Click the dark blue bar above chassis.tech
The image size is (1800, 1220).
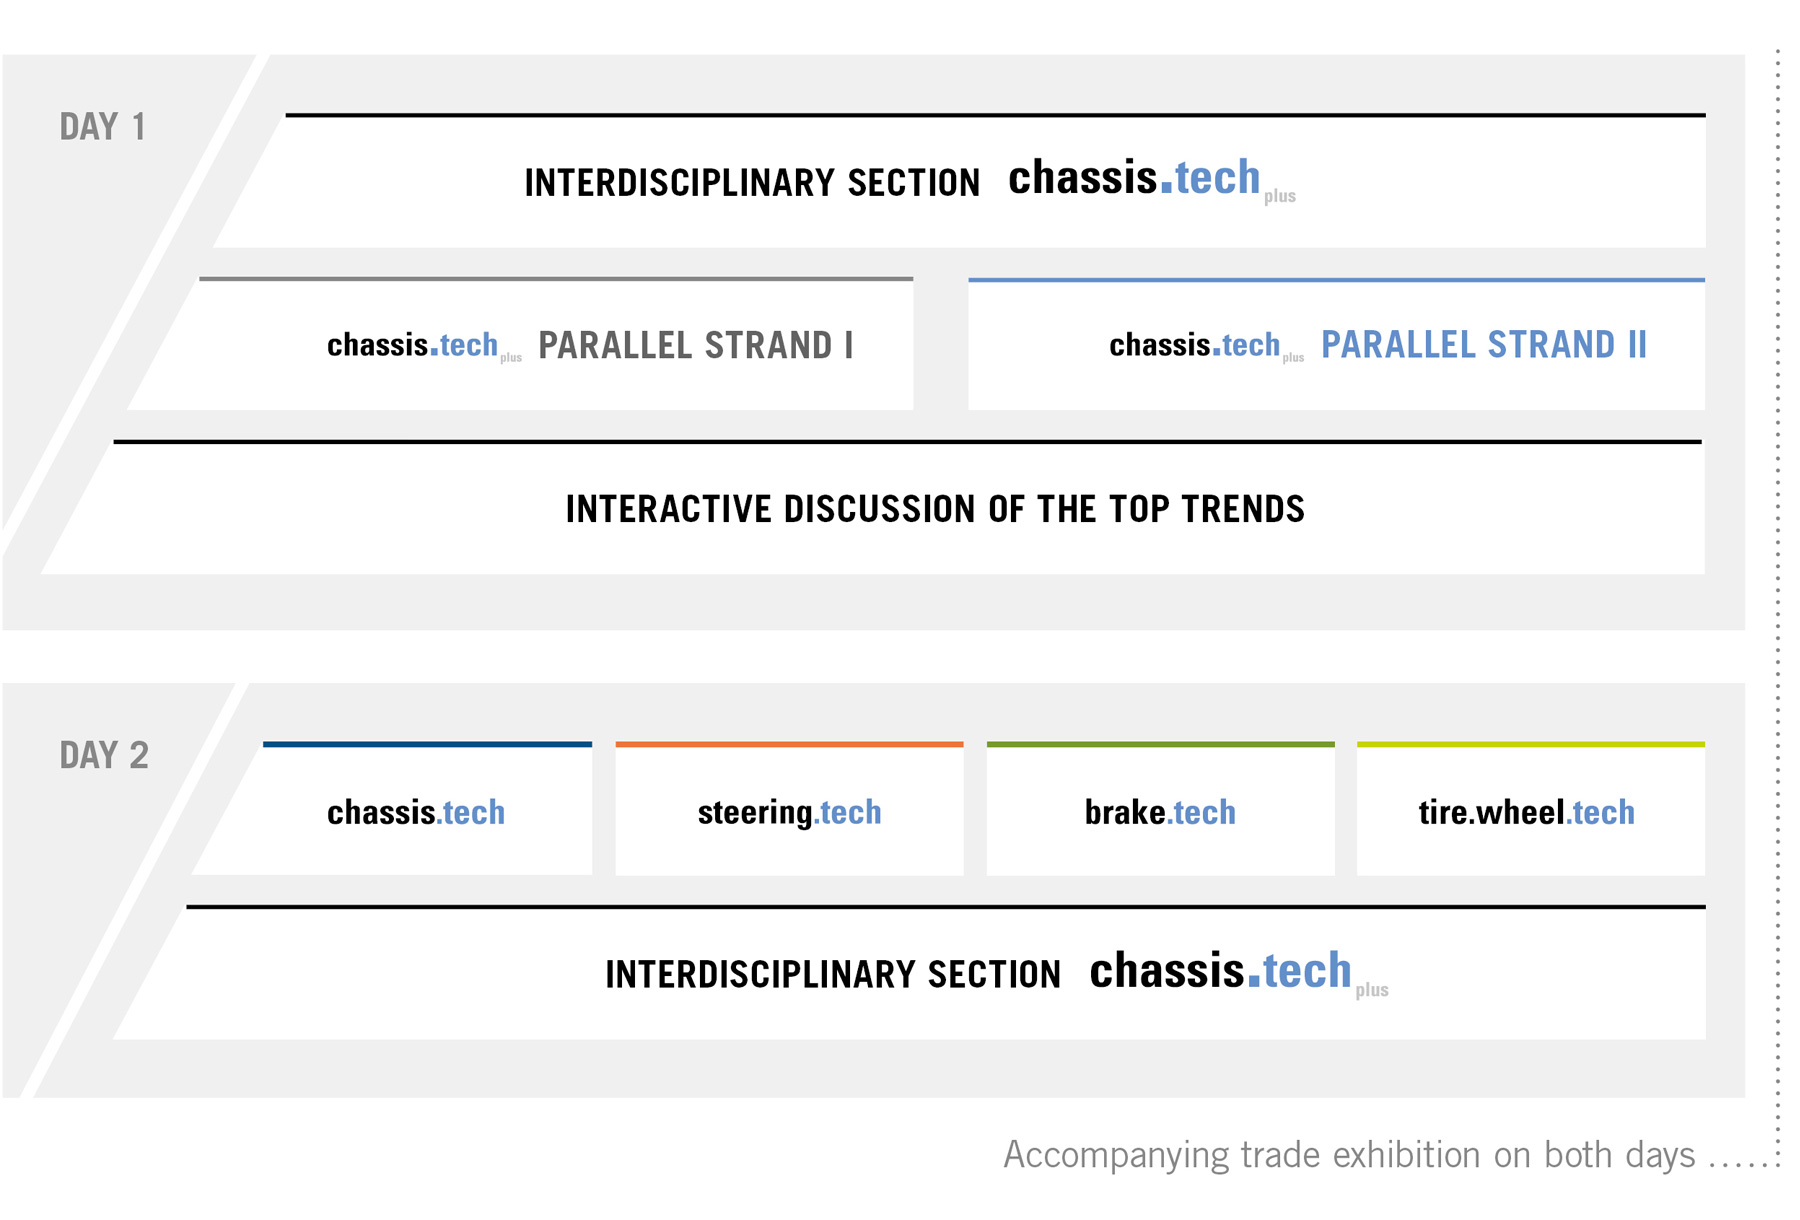427,744
